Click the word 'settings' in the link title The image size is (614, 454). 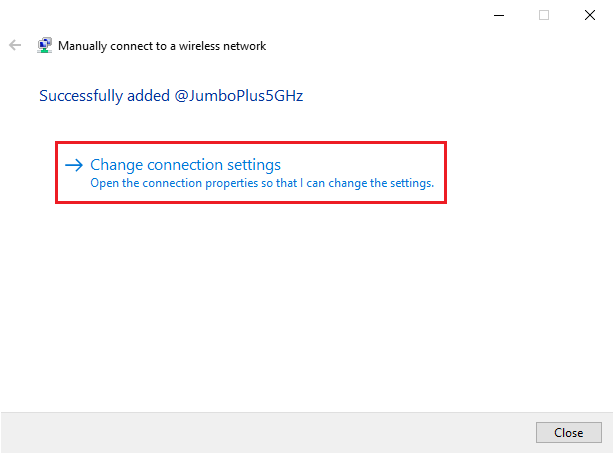pos(254,165)
